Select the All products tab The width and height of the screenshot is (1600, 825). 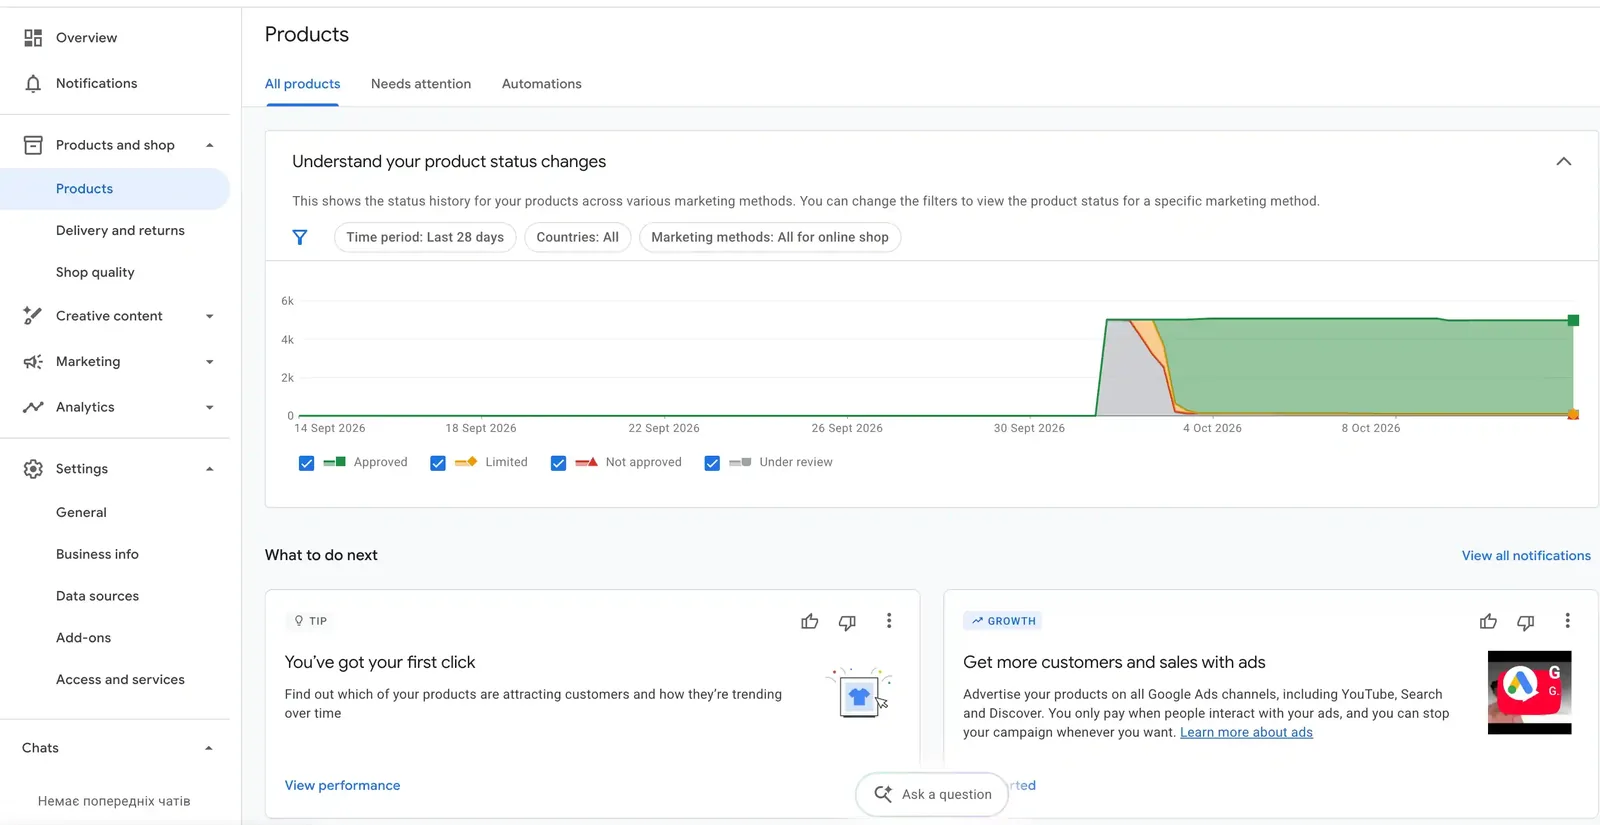click(302, 84)
